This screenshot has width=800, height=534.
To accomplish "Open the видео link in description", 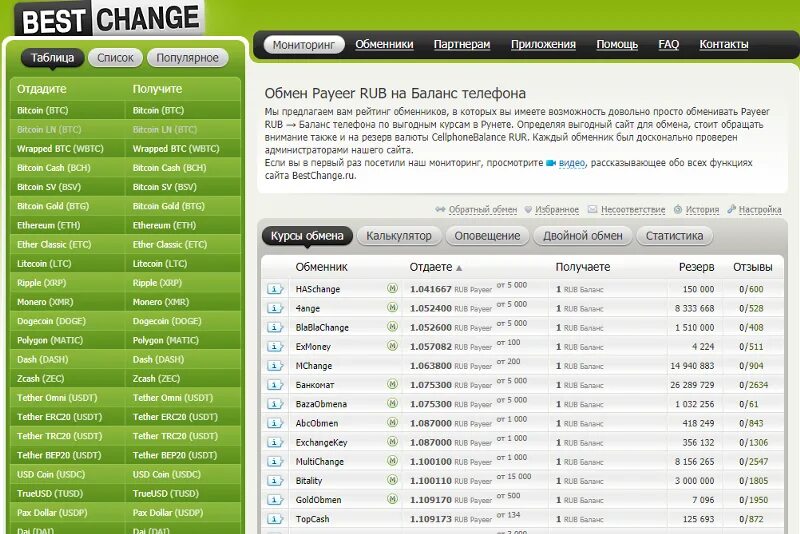I will click(572, 163).
